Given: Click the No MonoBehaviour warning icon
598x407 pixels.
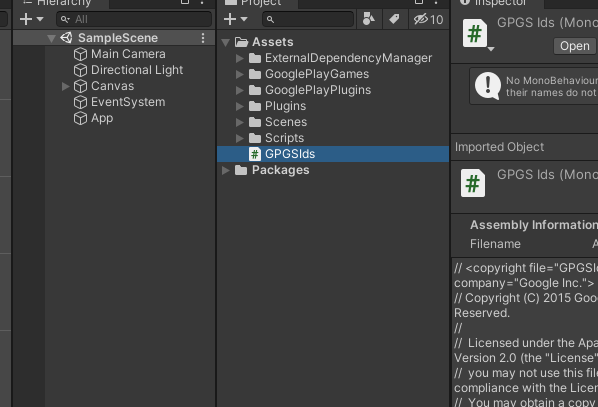Looking at the screenshot, I should pos(488,86).
